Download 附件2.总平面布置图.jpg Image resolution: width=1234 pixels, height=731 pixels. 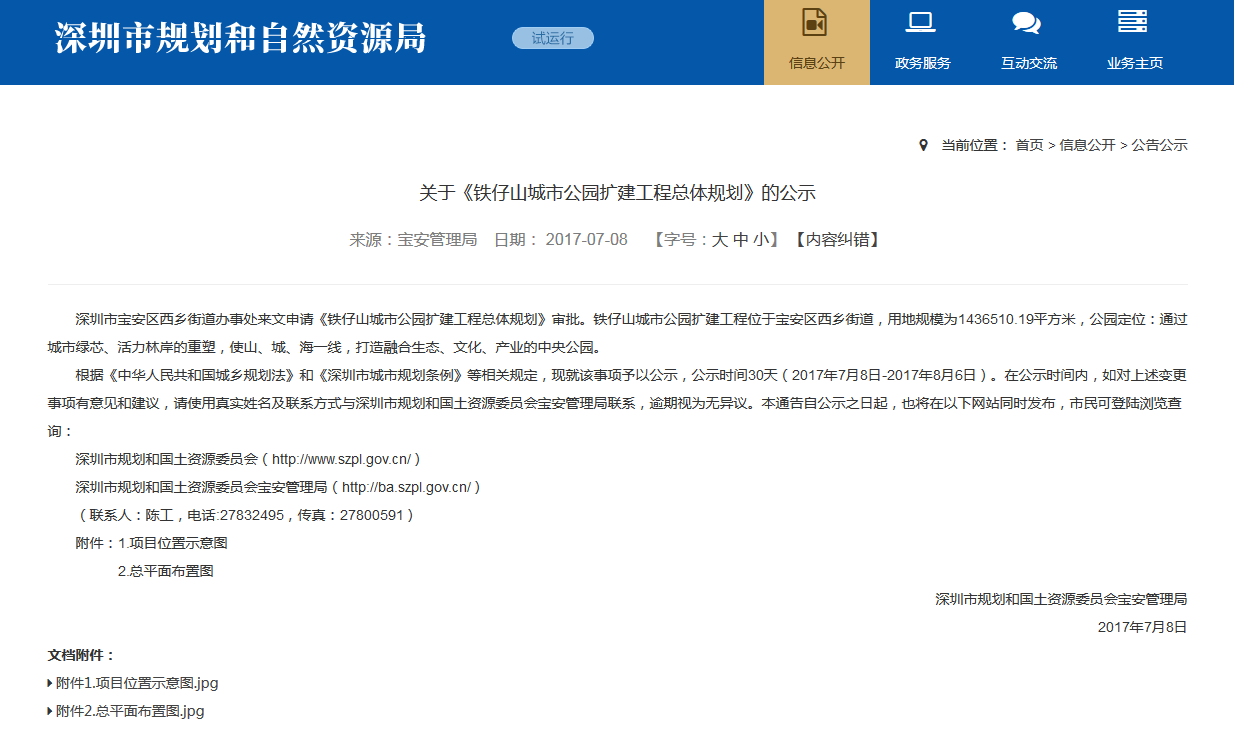(130, 711)
